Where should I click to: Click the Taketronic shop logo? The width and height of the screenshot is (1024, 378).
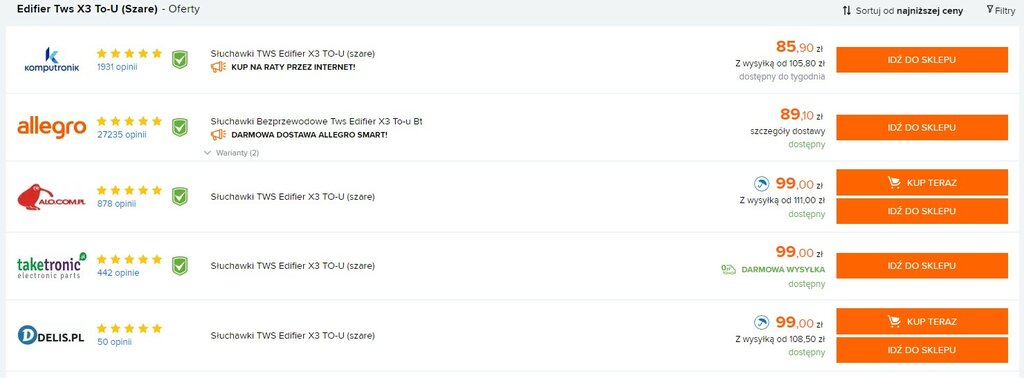[52, 266]
